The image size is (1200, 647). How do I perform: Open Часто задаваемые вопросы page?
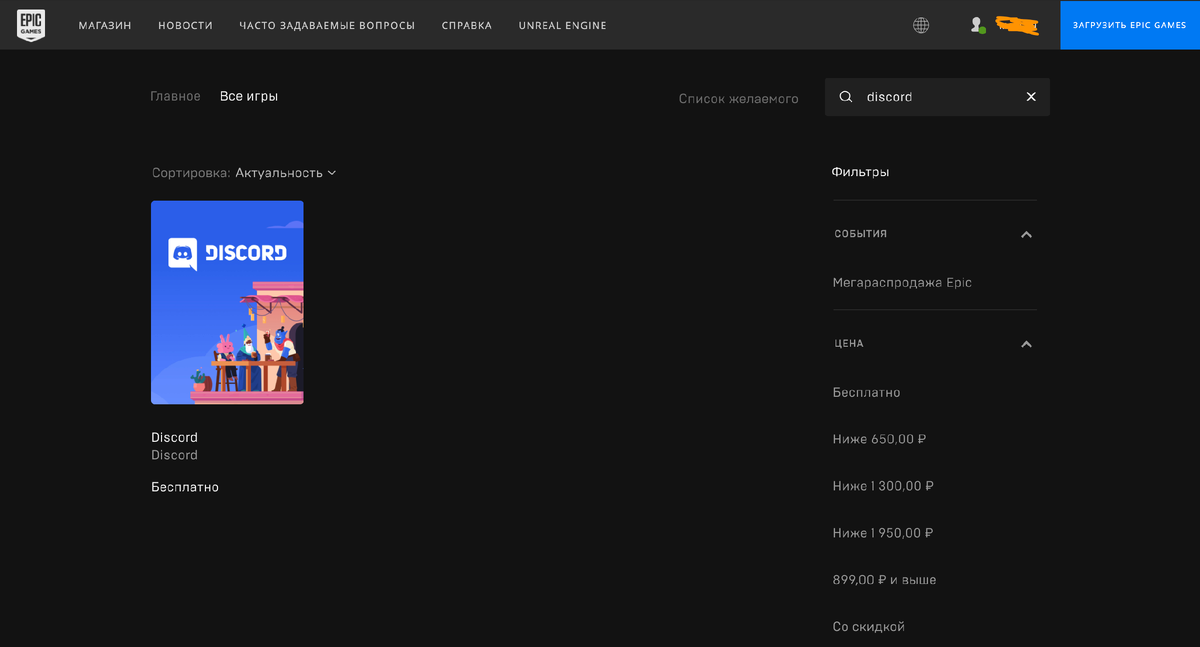(327, 25)
